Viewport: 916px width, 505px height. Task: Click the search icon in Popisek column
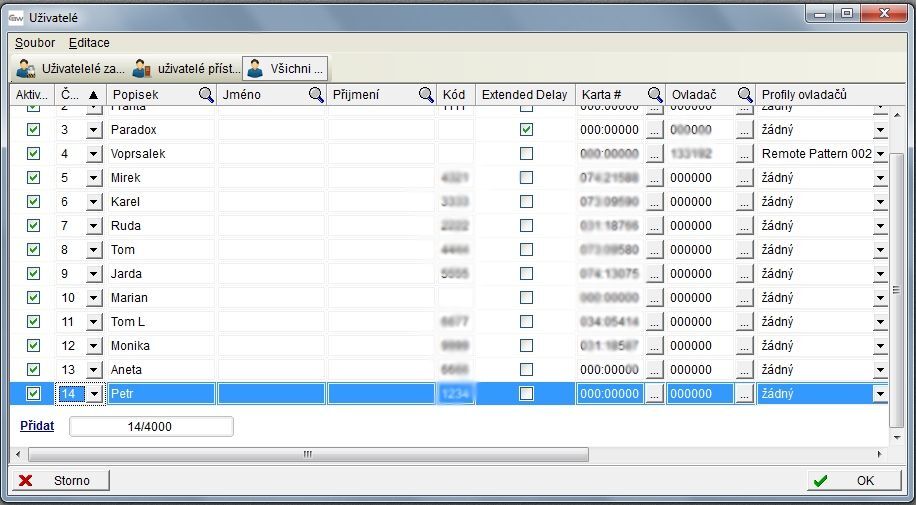[206, 95]
